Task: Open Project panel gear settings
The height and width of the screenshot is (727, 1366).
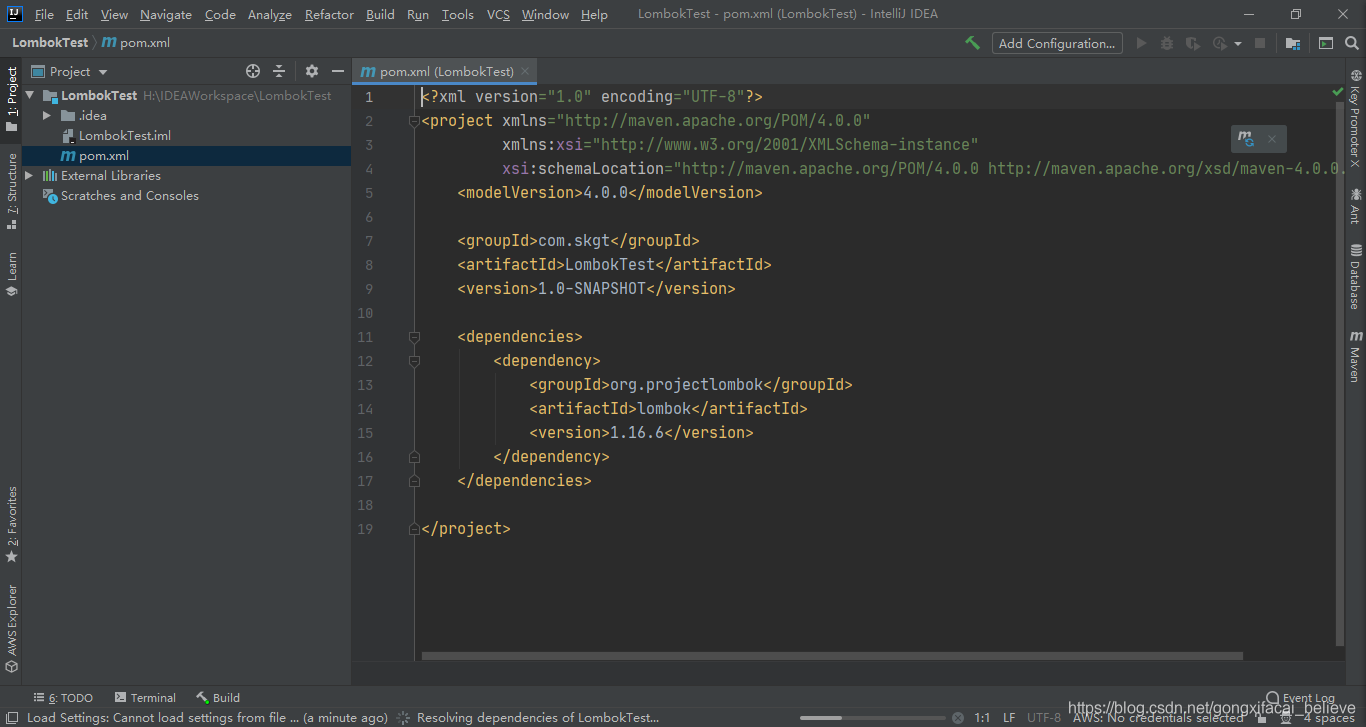Action: [312, 71]
